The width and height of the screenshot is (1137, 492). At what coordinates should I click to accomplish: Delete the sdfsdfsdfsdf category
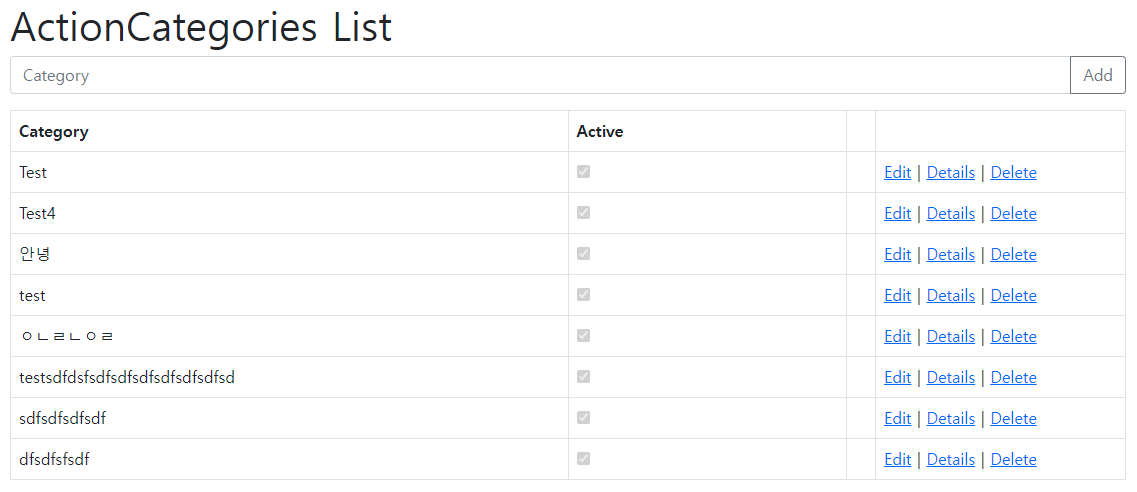coord(1013,418)
